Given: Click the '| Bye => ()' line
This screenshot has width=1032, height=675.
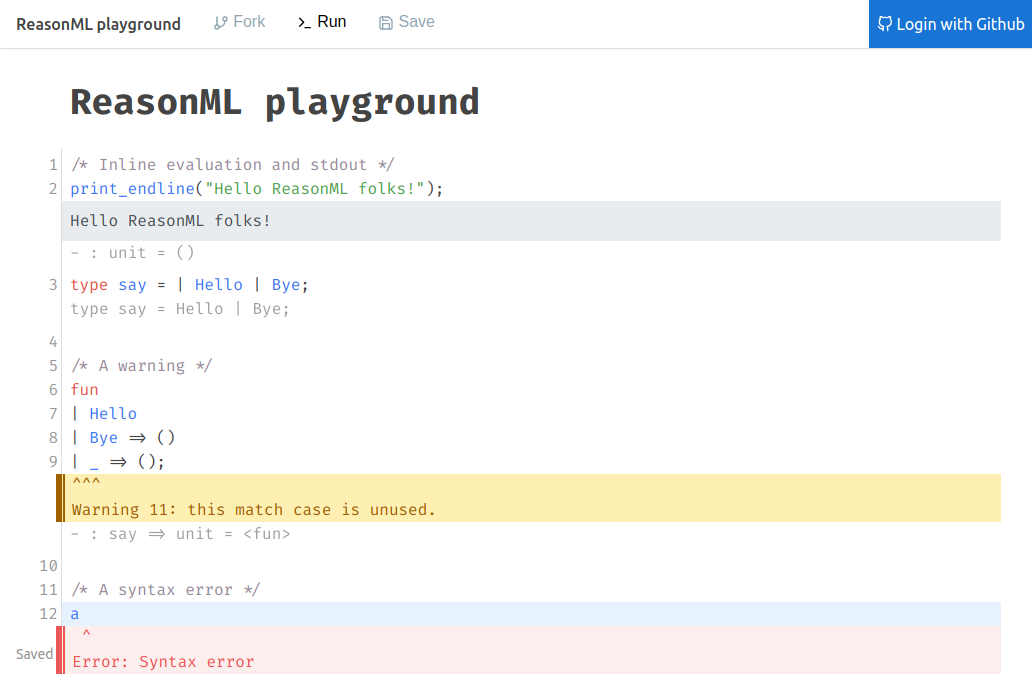Looking at the screenshot, I should (123, 438).
